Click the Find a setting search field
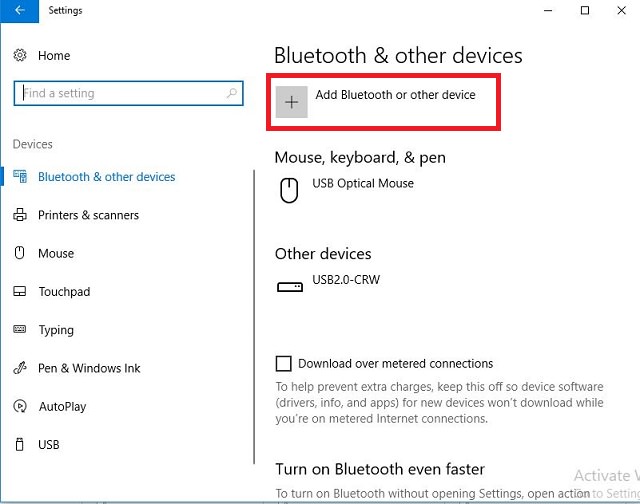Image resolution: width=640 pixels, height=504 pixels. 120,93
